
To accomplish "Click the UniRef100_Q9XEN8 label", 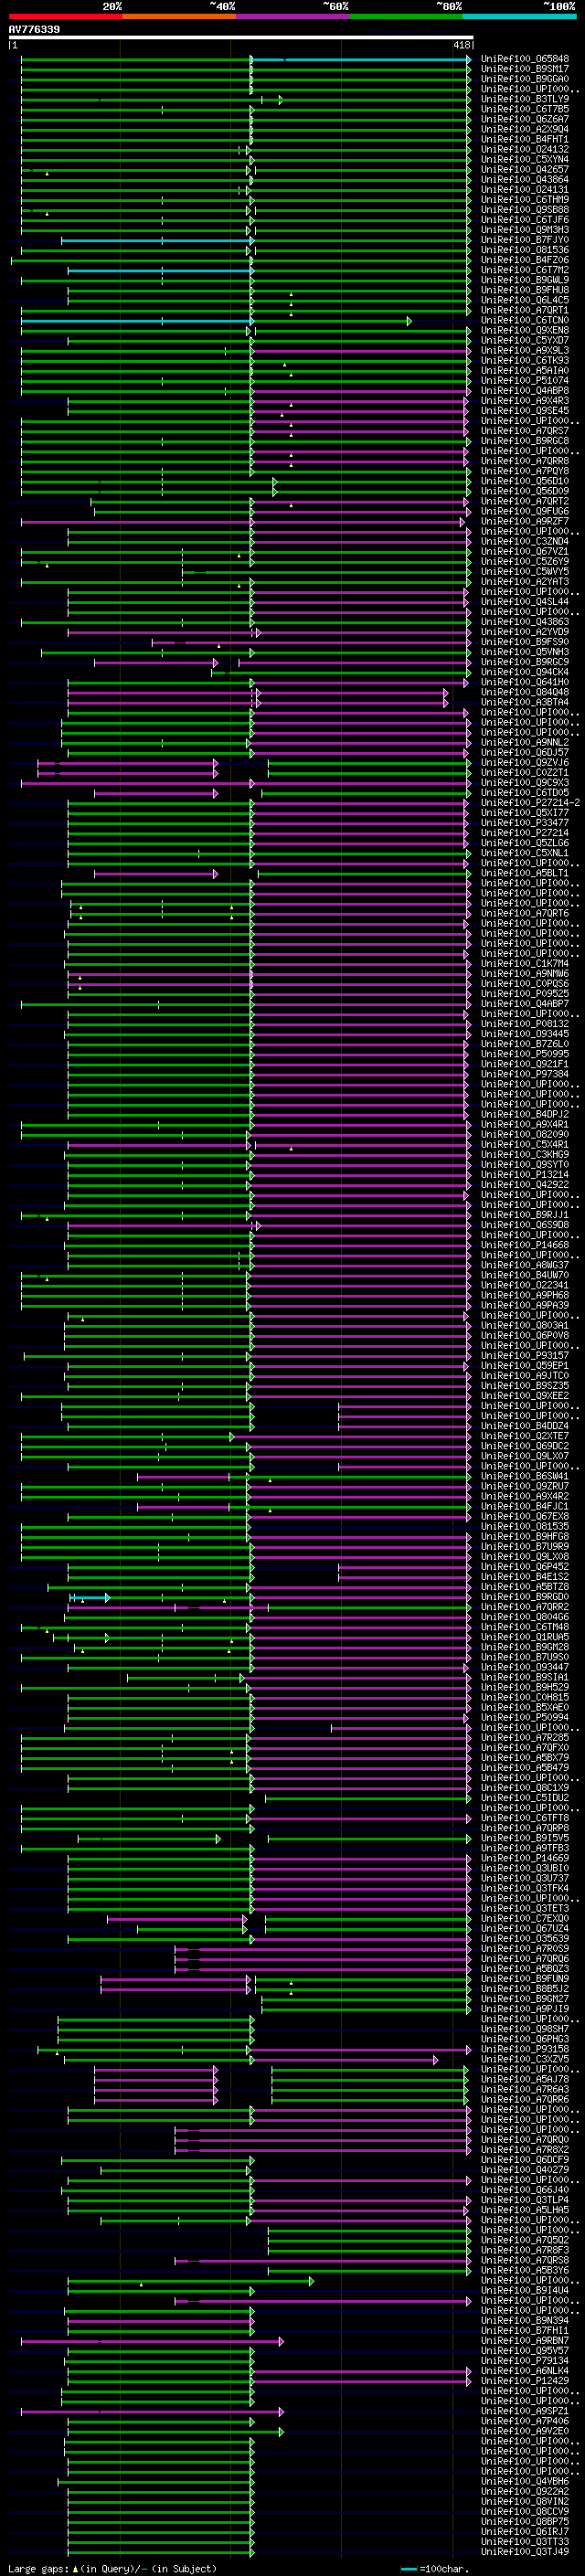I will pyautogui.click(x=525, y=330).
